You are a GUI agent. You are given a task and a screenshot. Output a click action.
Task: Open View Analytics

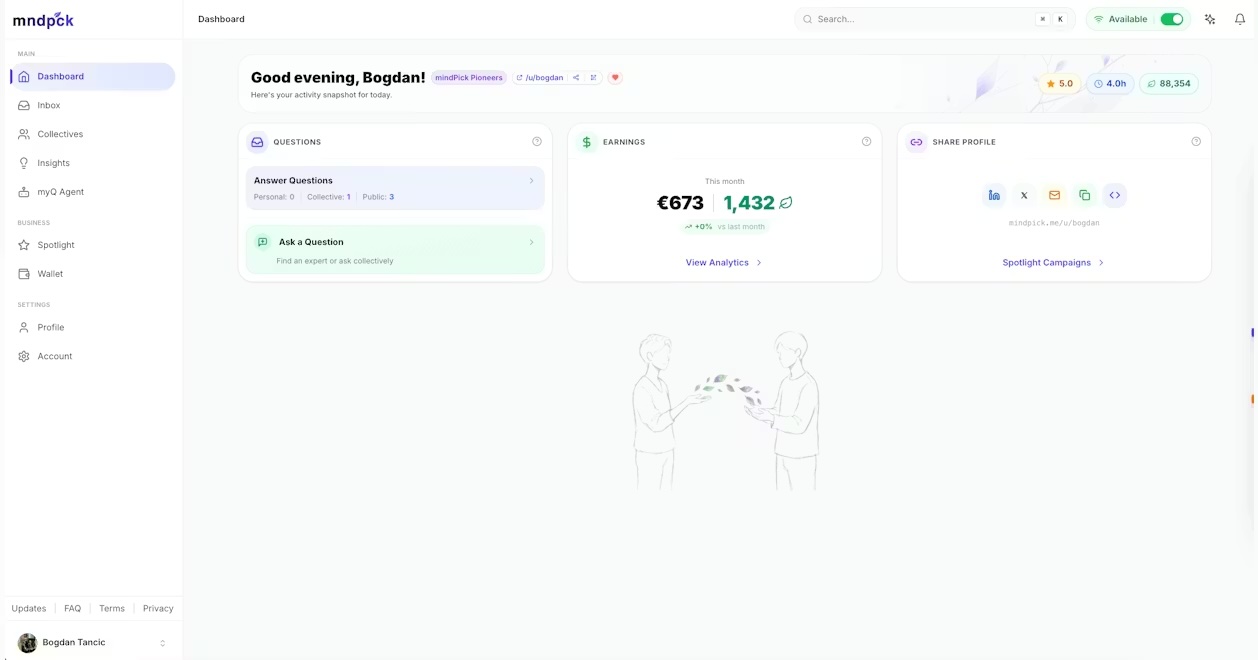tap(723, 262)
